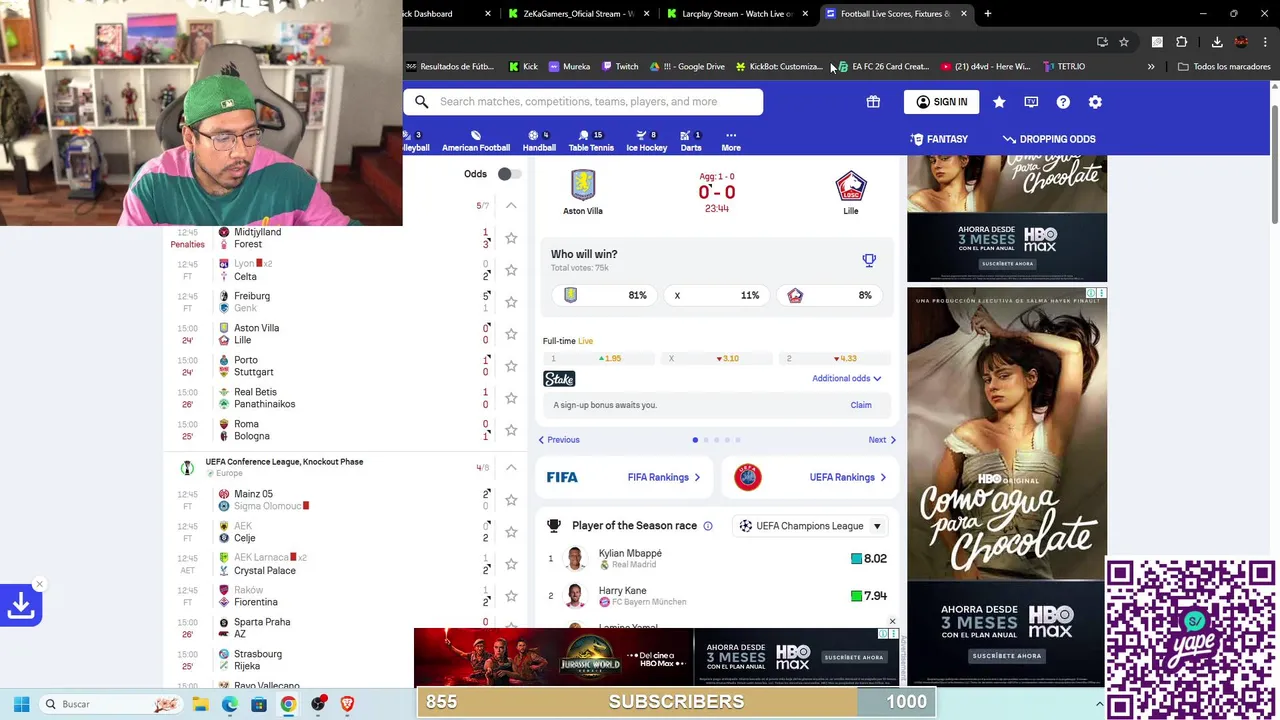1280x720 pixels.
Task: Open the Stake sponsor logo
Action: [559, 379]
